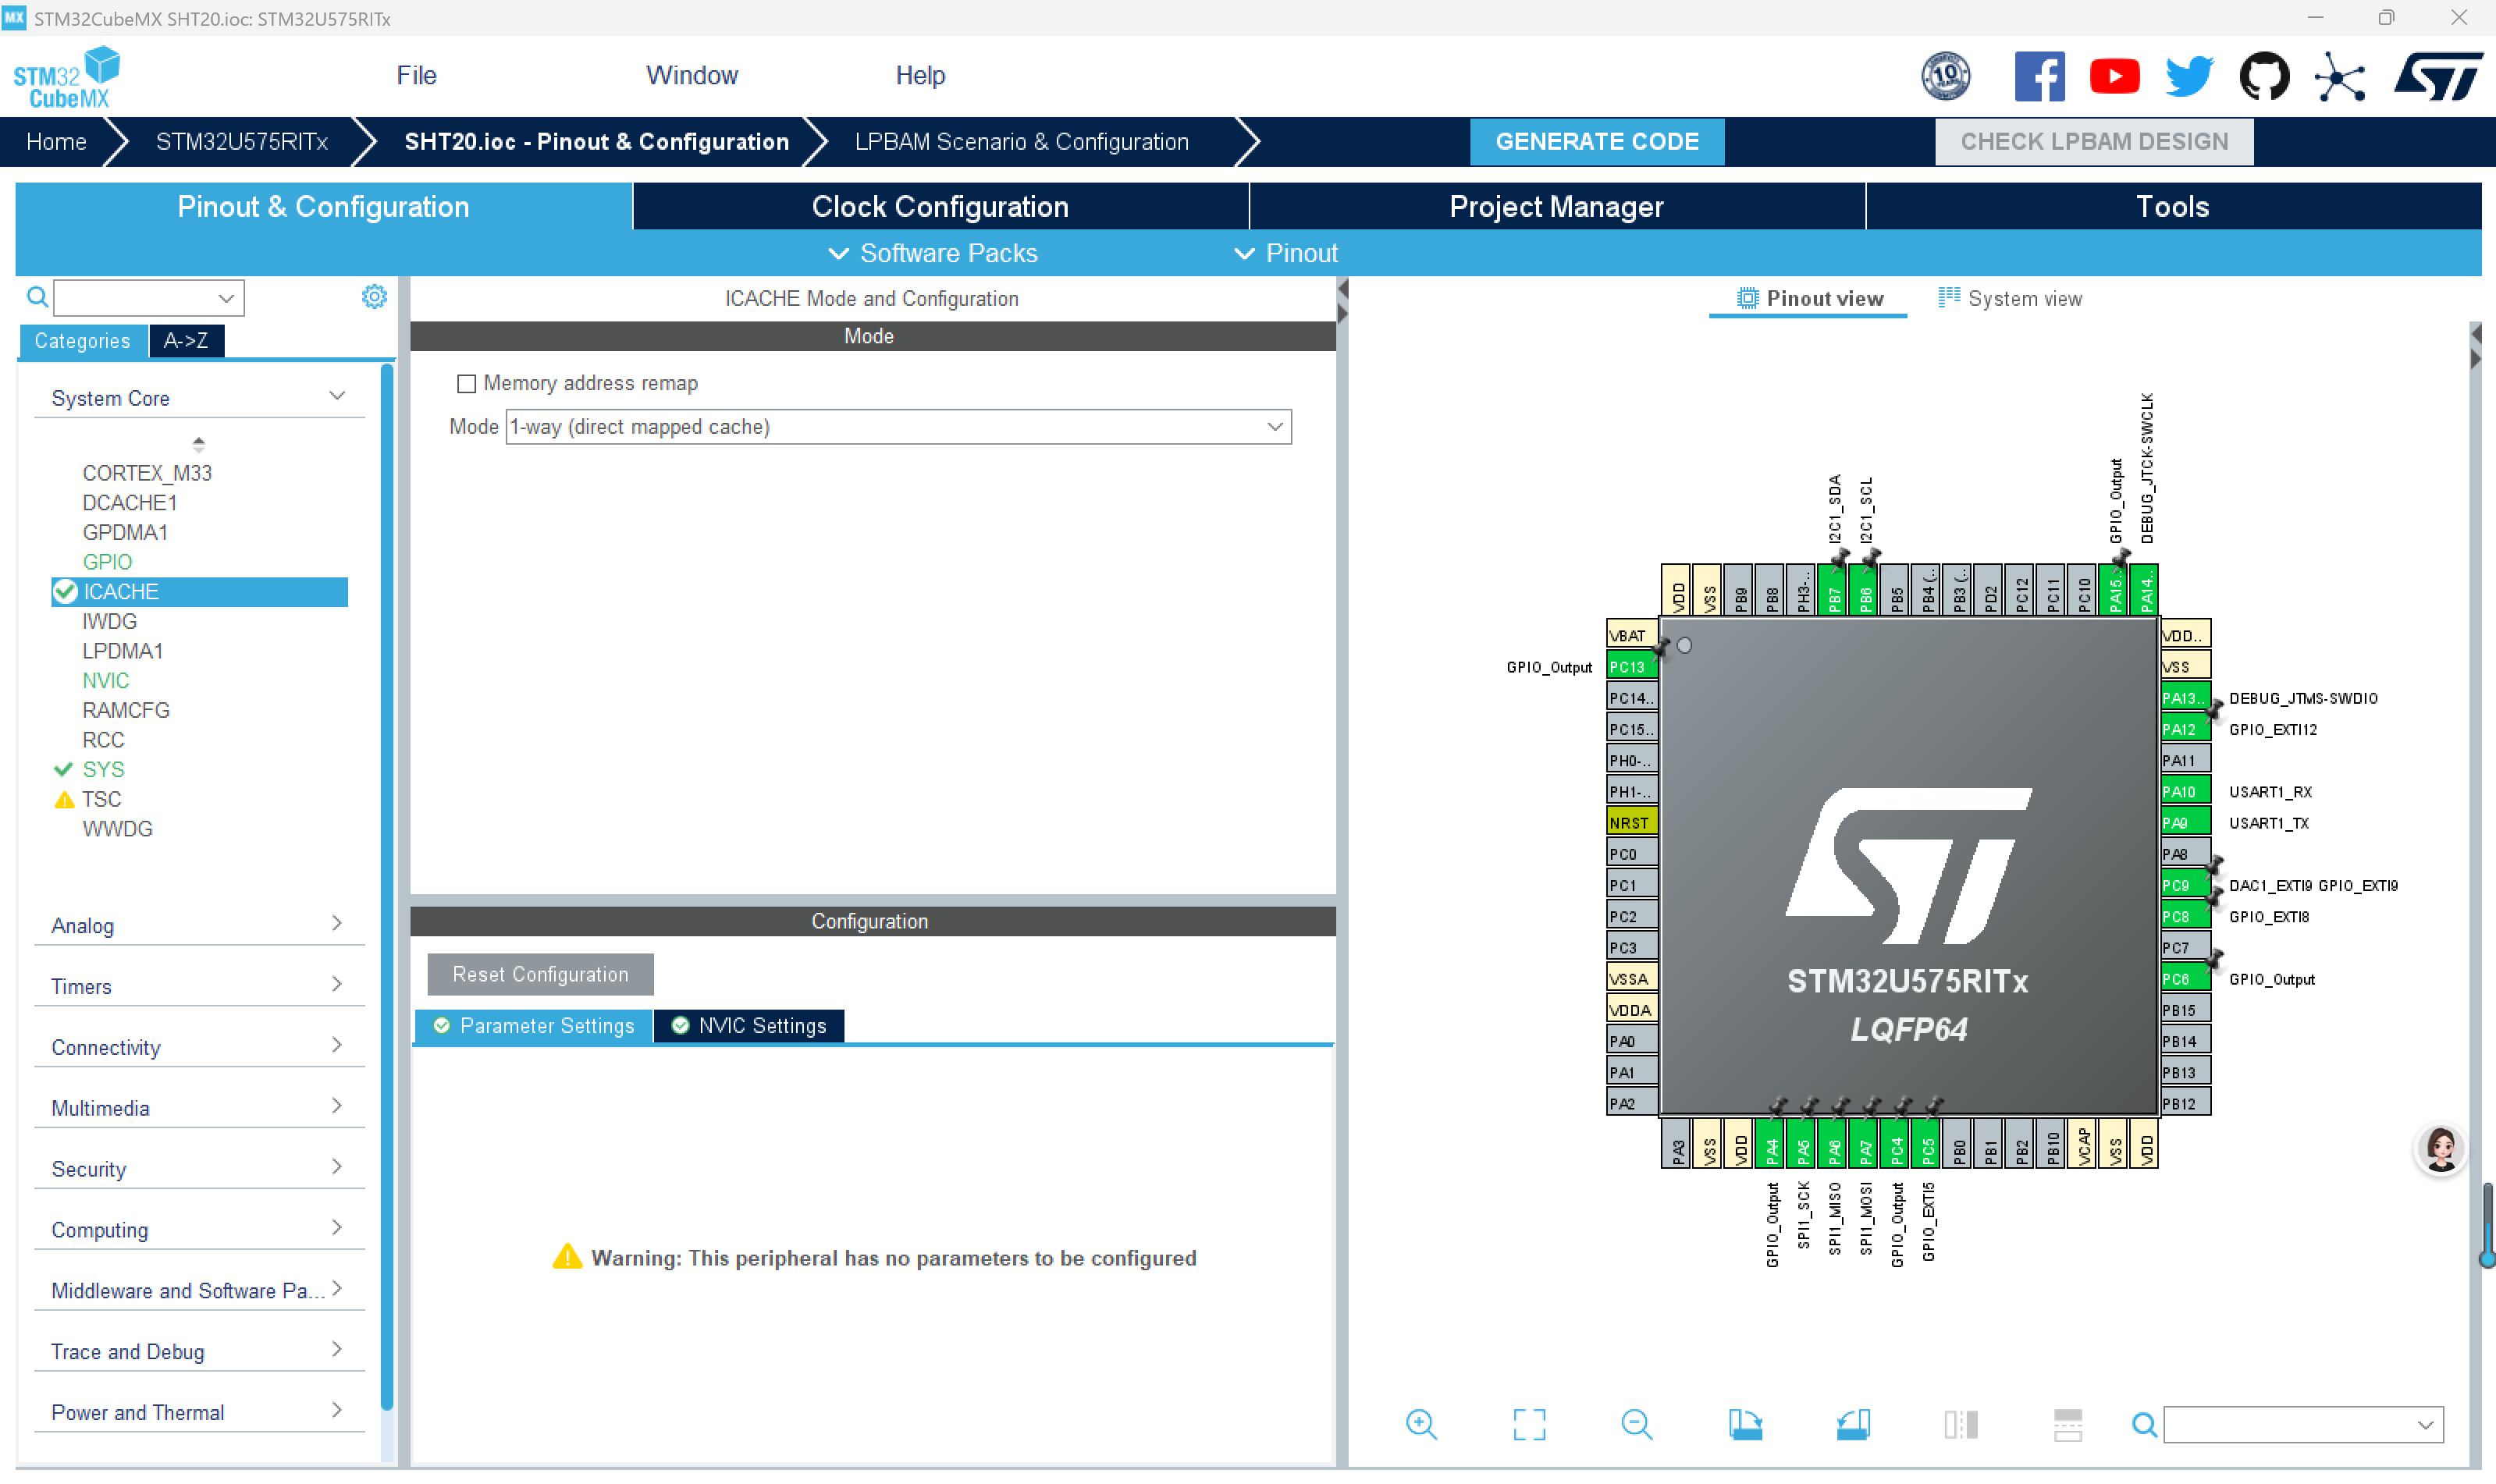Viewport: 2496px width, 1484px height.
Task: Click the fit-to-screen icon in pinout toolbar
Action: [1528, 1423]
